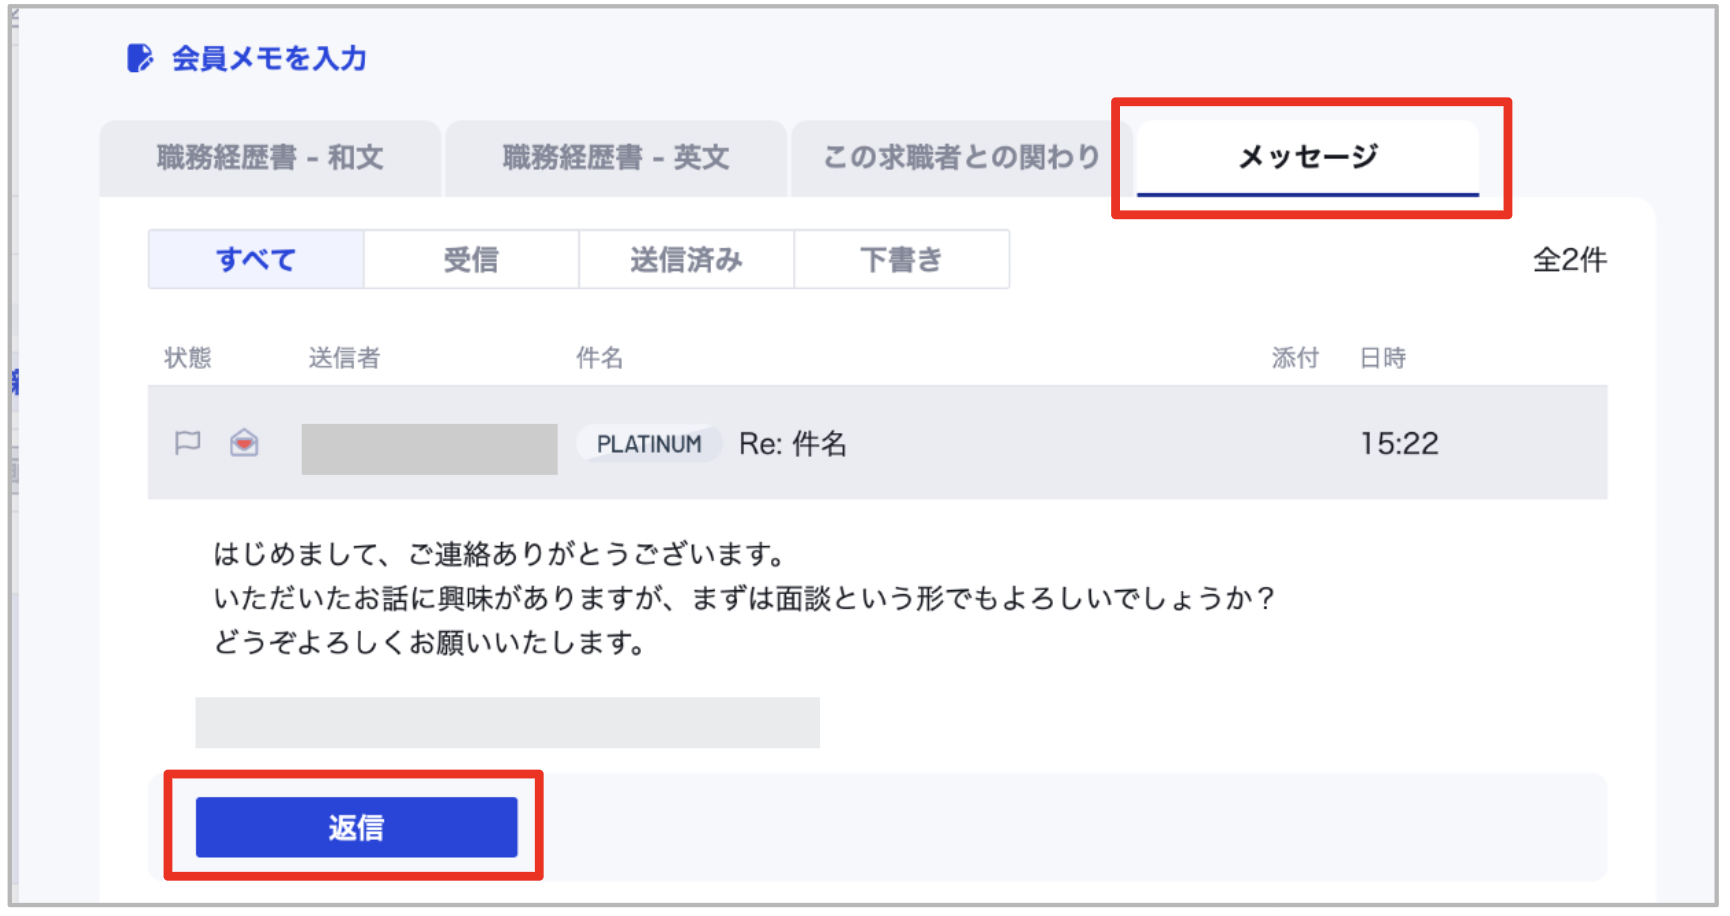Toggle the flag icon on the message

pos(188,443)
